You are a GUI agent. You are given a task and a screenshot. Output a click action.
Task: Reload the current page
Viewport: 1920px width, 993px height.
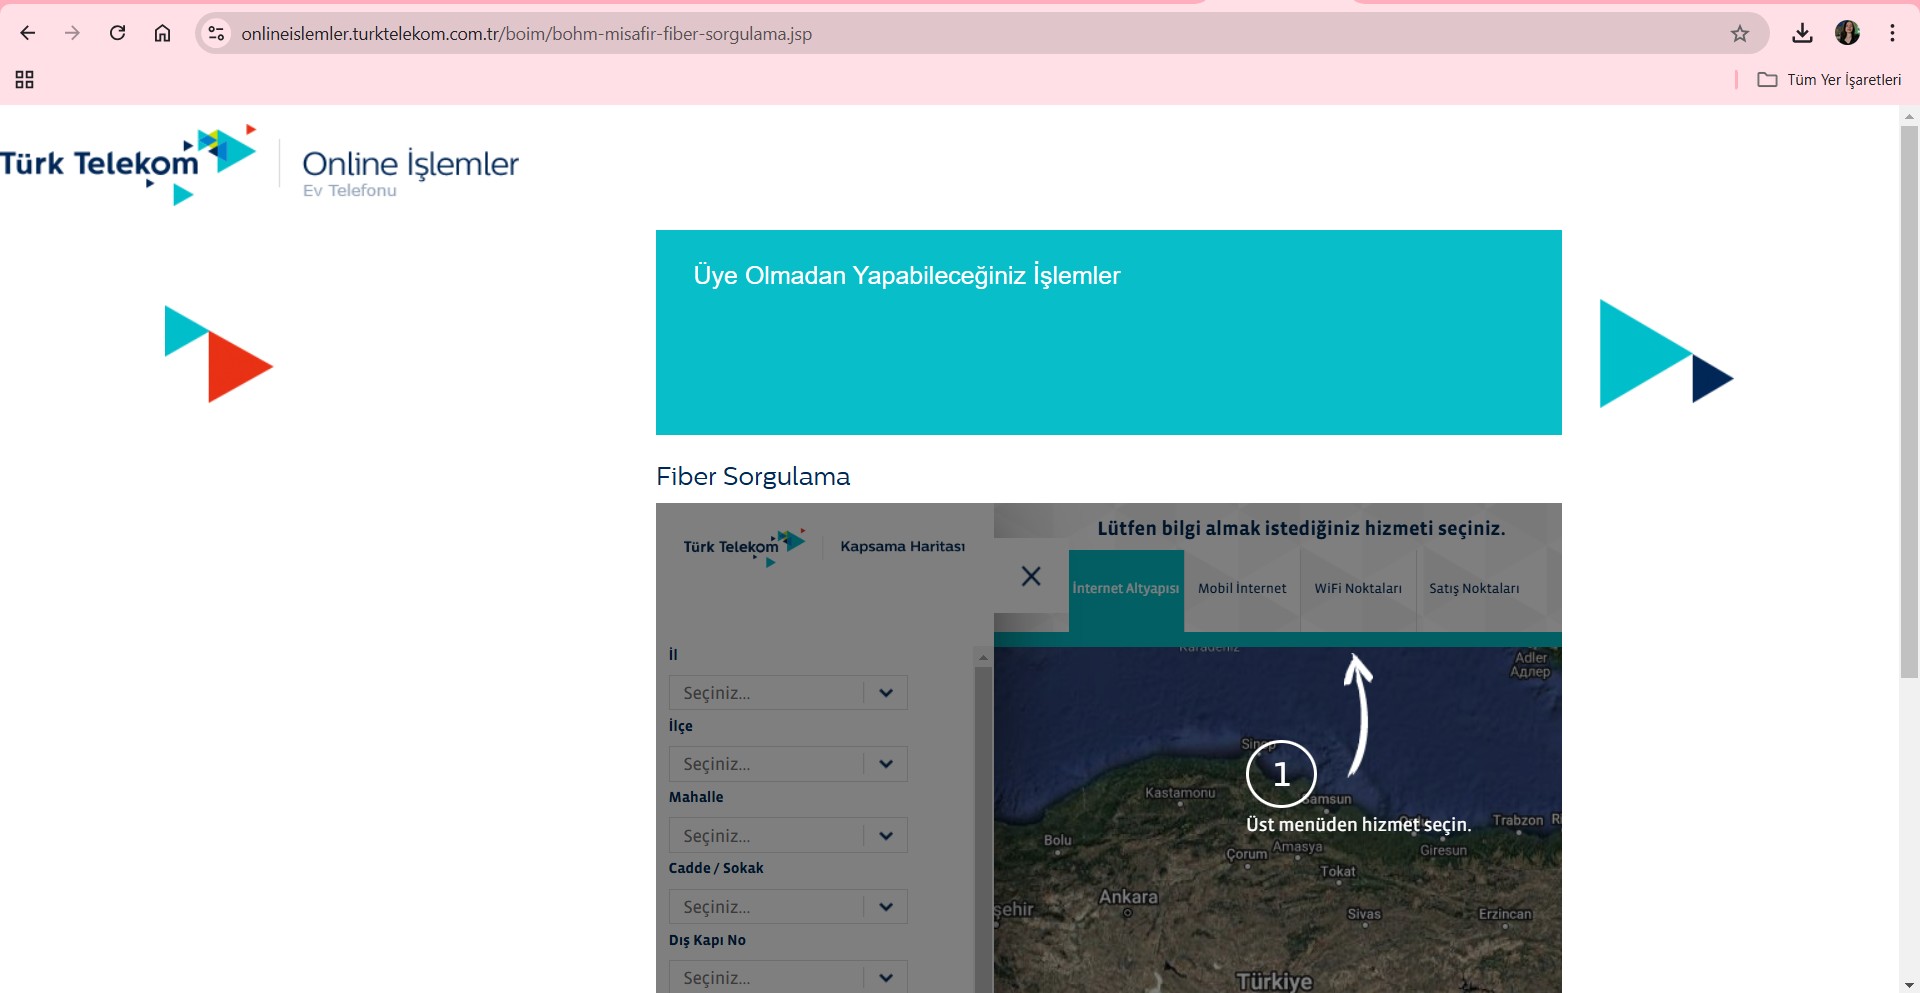point(117,33)
